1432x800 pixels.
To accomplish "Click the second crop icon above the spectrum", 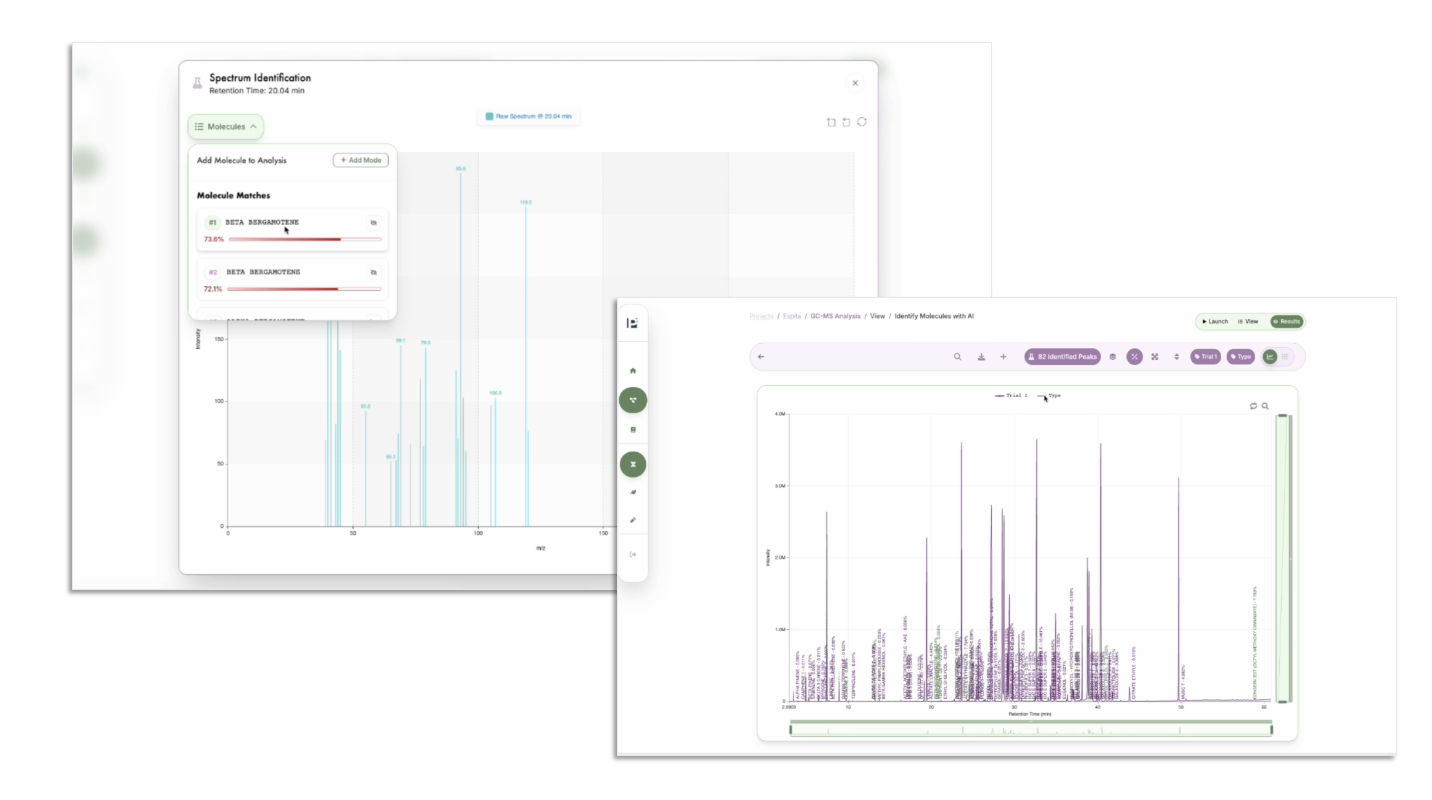I will [846, 122].
